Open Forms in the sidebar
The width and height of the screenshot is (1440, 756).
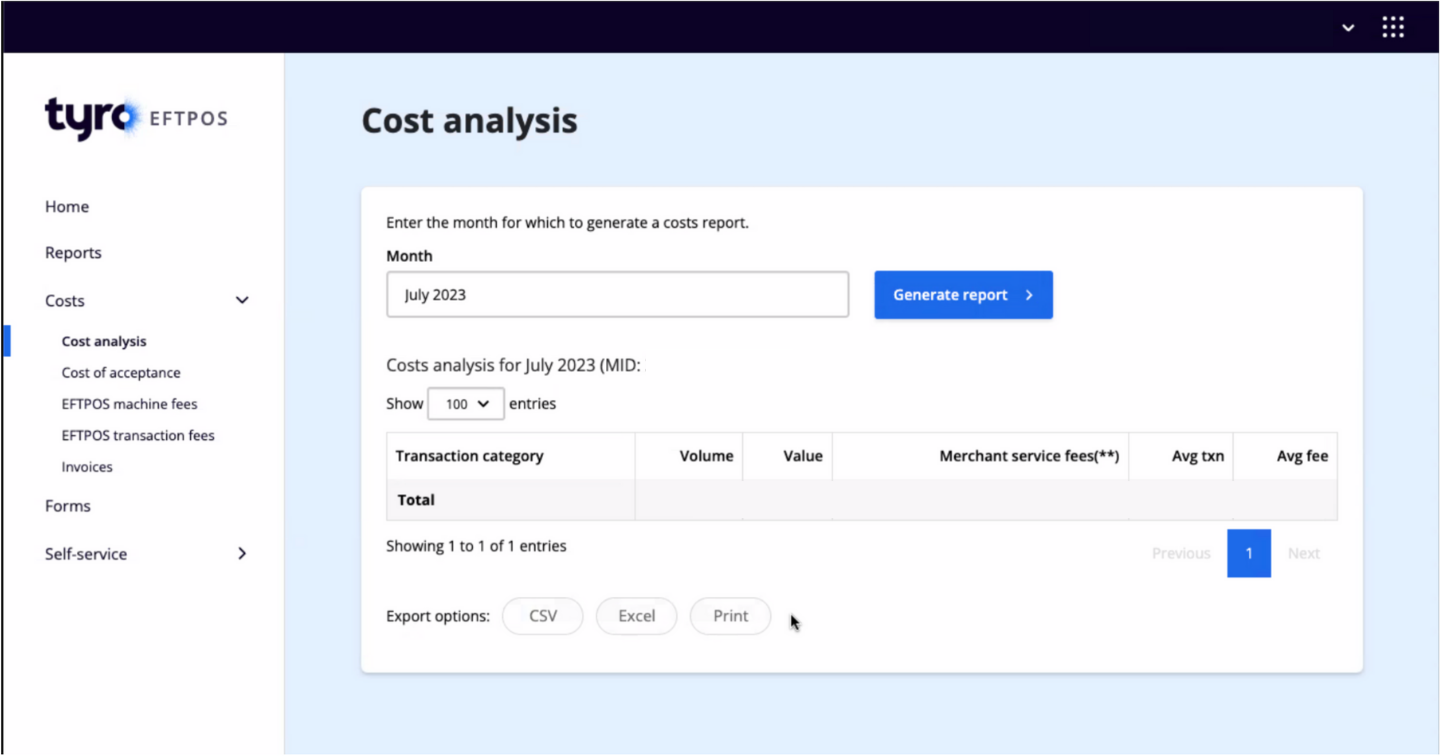point(68,506)
